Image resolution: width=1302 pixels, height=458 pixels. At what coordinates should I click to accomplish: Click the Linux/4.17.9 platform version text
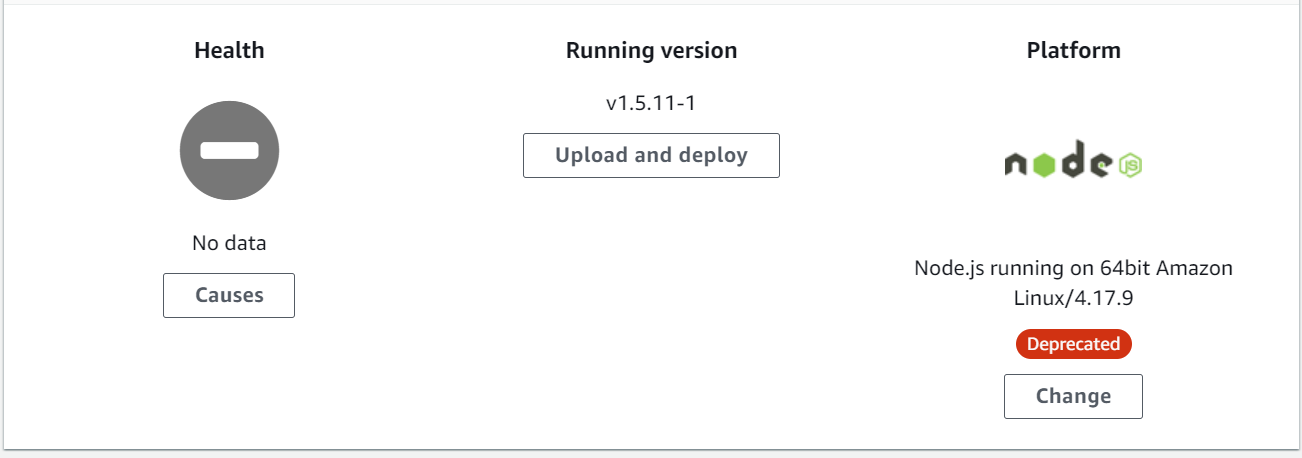coord(1073,298)
